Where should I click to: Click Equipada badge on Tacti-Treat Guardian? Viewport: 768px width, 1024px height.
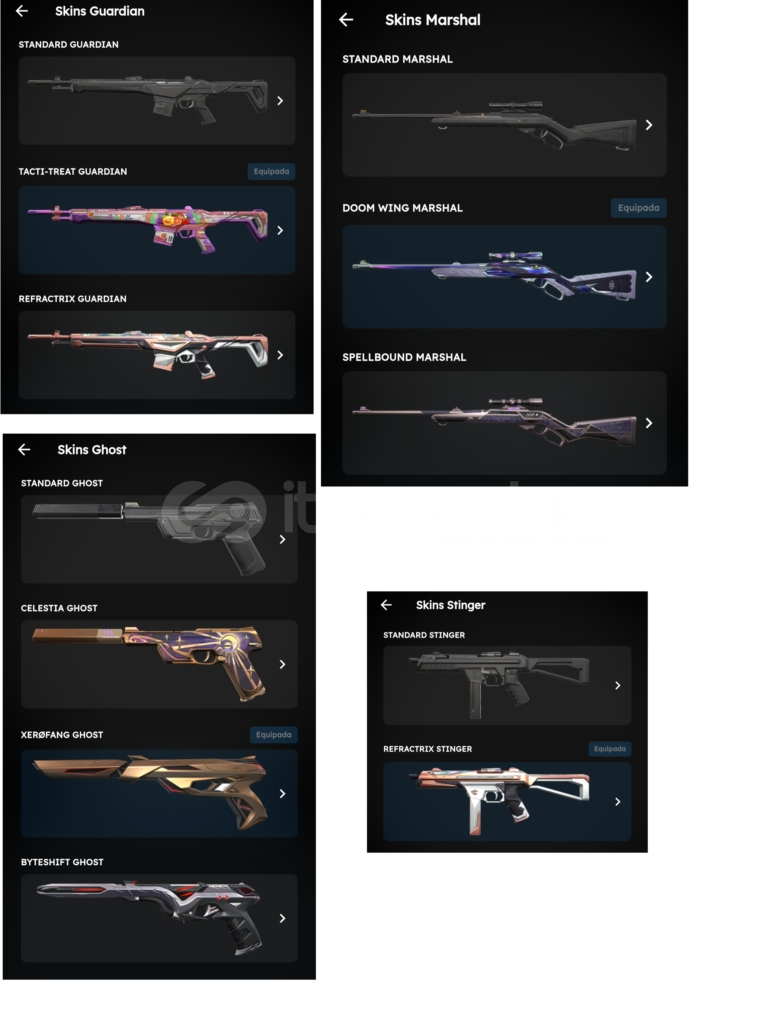coord(271,171)
